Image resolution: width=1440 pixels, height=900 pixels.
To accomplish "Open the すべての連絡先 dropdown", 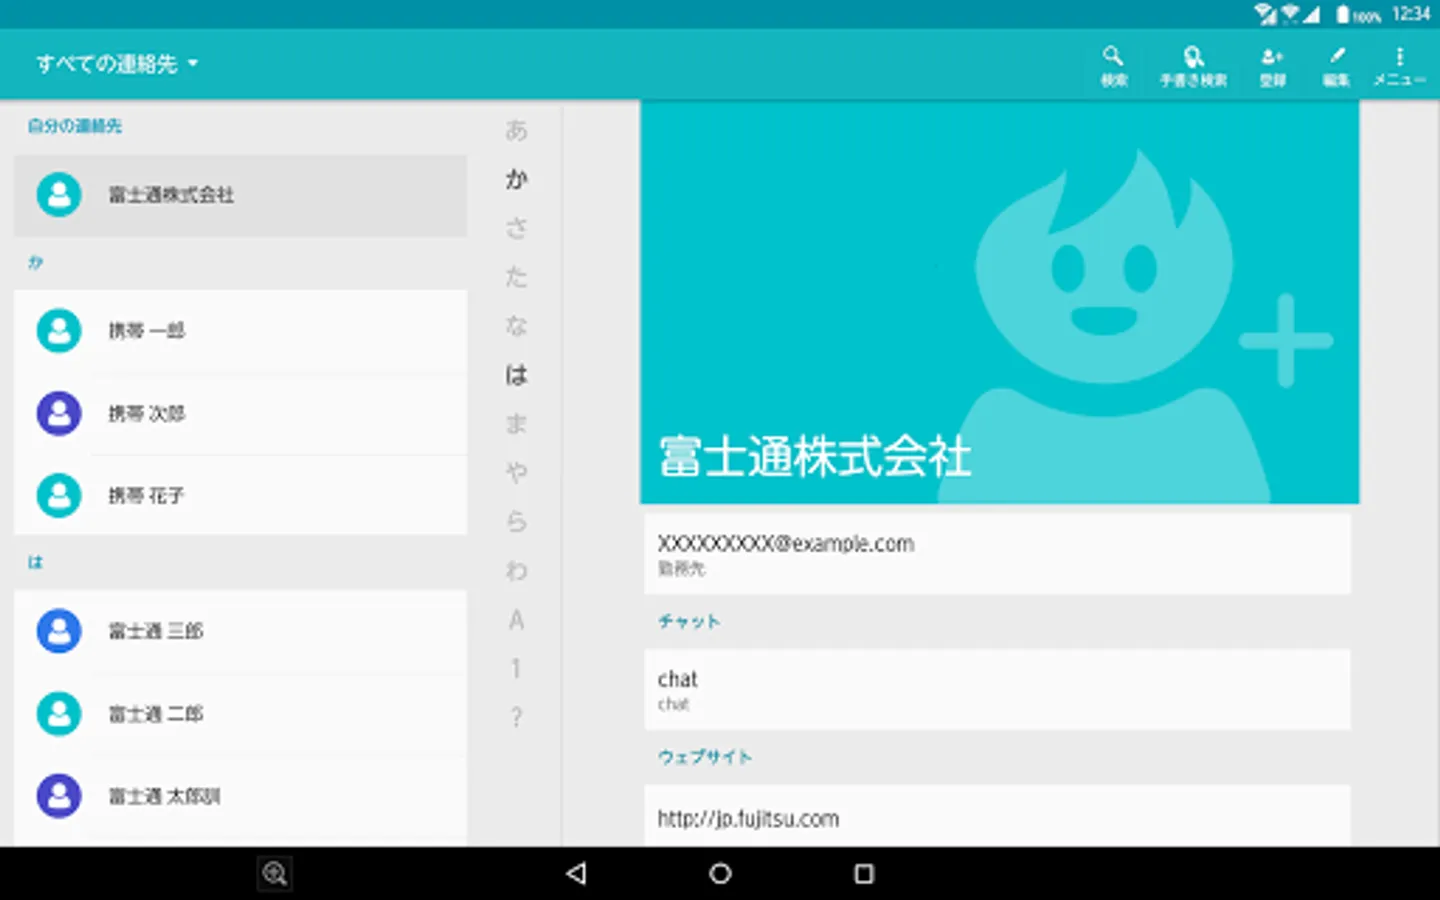I will tap(117, 64).
